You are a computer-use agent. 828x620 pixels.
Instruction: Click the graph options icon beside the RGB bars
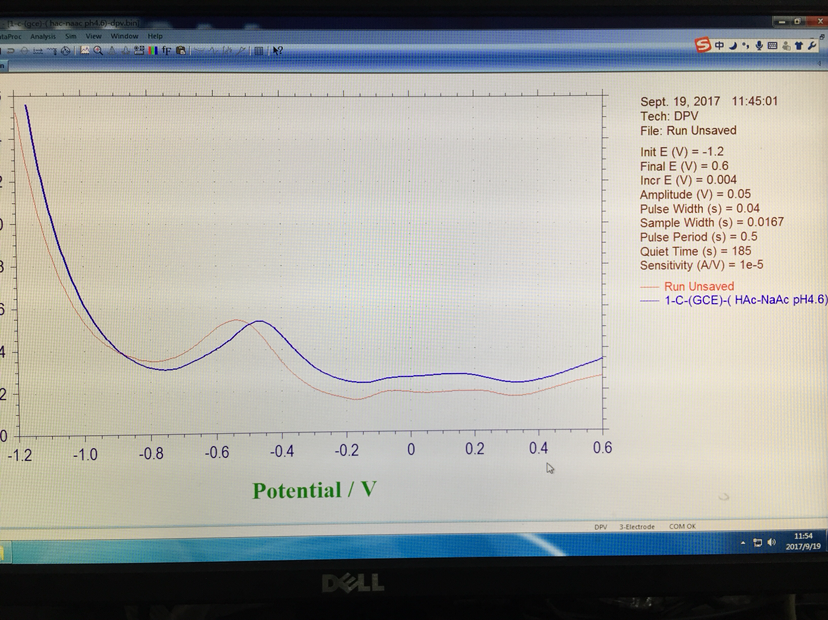[x=139, y=51]
